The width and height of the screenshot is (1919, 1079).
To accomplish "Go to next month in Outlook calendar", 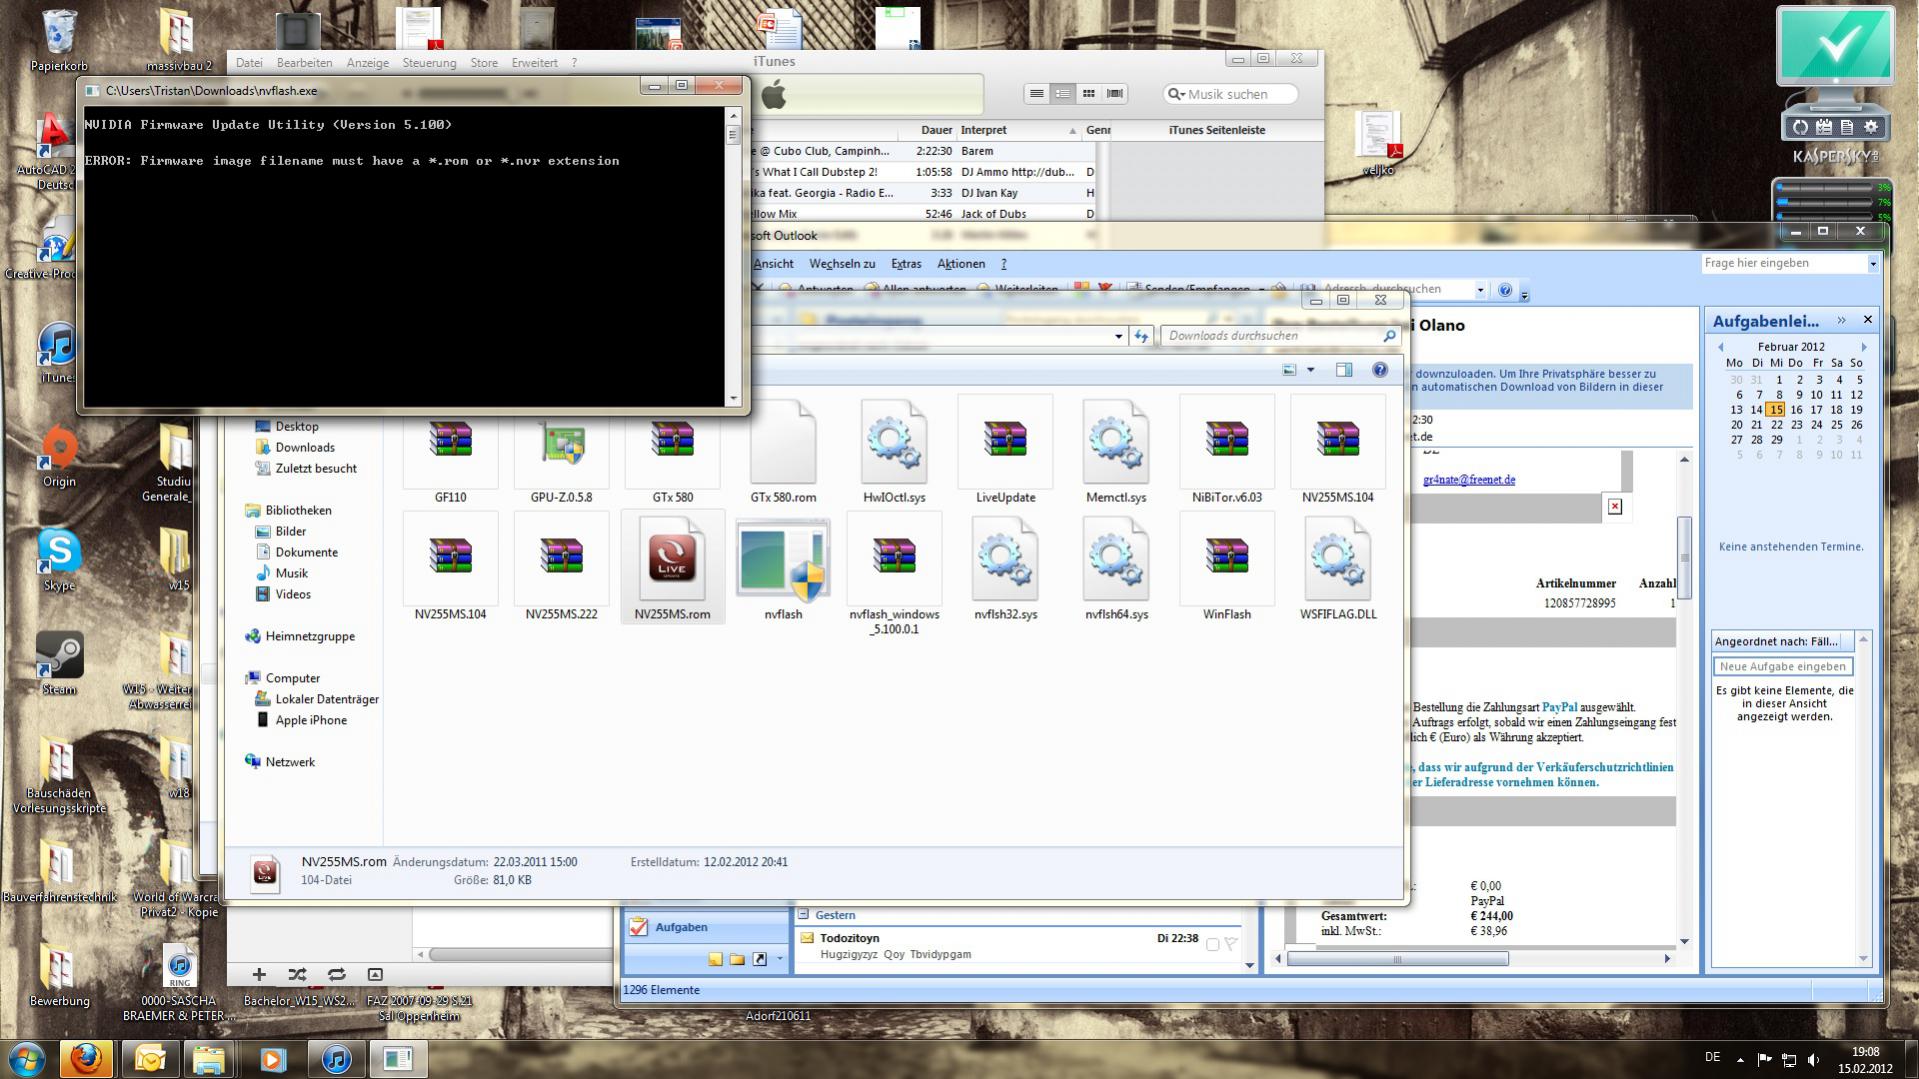I will pos(1863,347).
